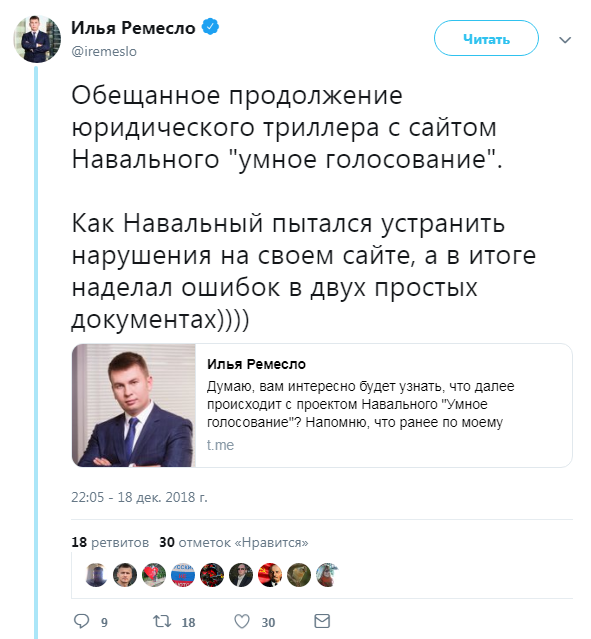Screen dimensions: 591x639
Task: Click the reply speech bubble icon
Action: click(x=81, y=621)
